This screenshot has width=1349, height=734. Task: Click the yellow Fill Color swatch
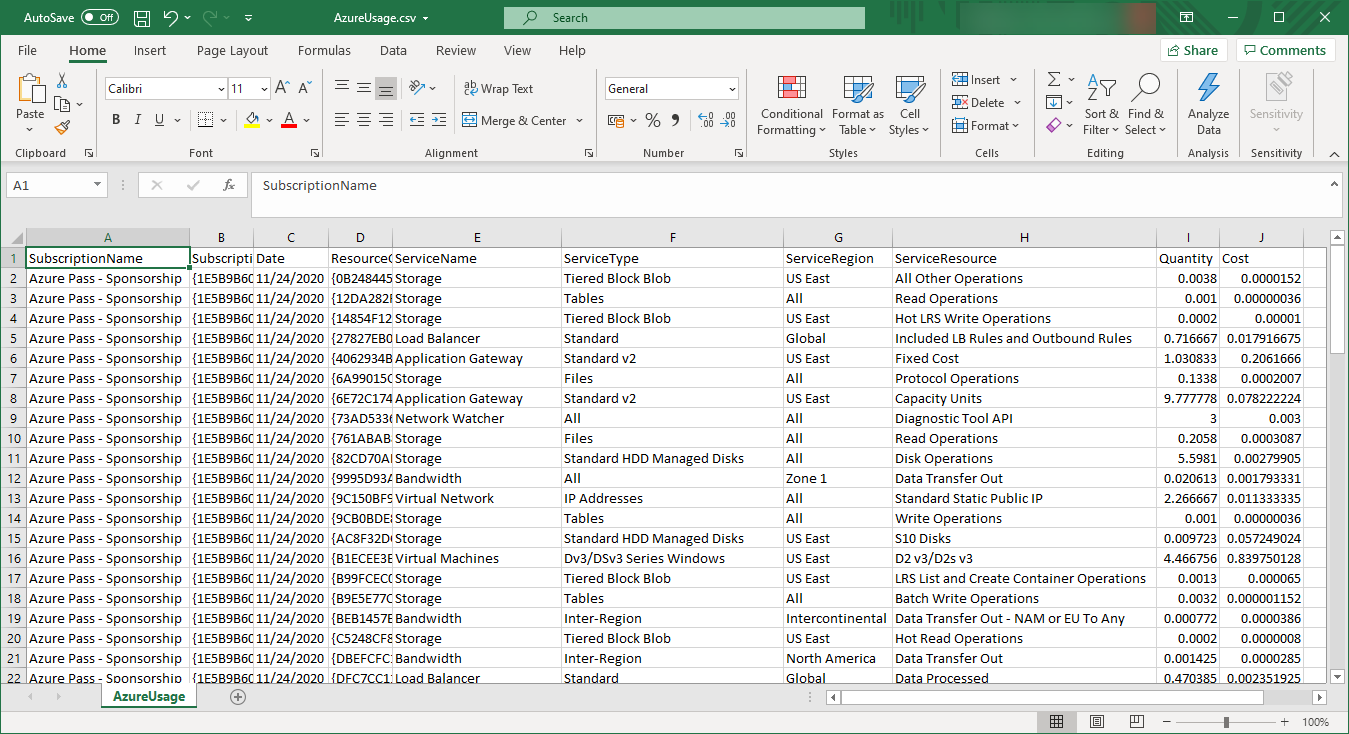click(x=252, y=120)
